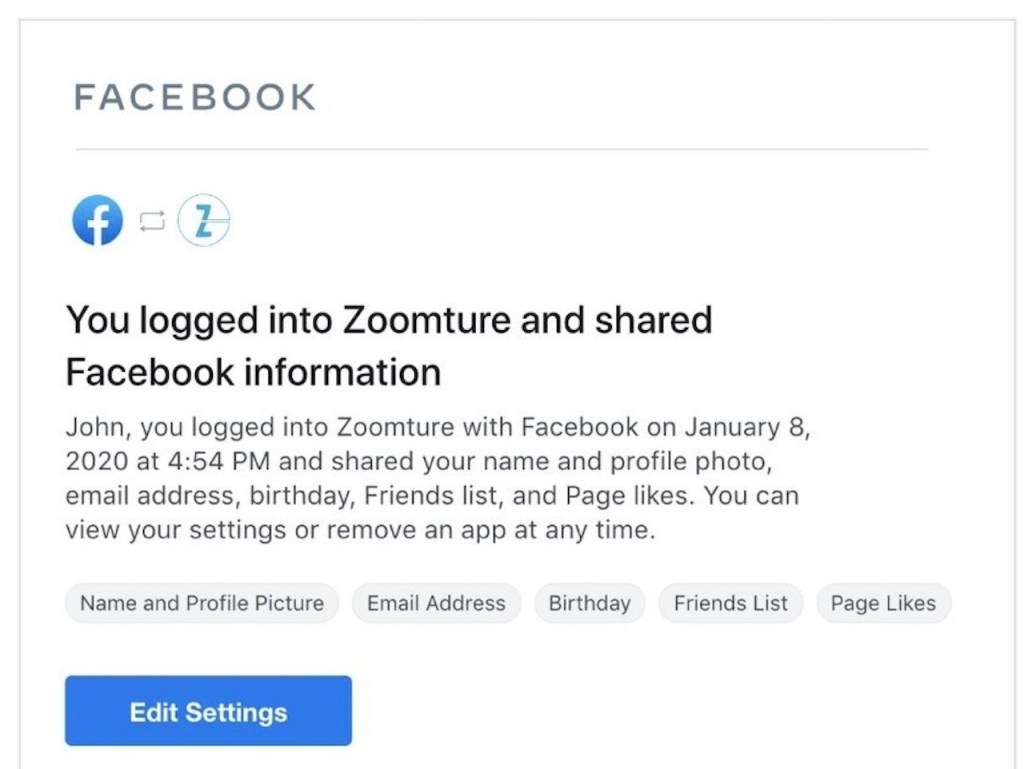Viewport: 1024px width, 769px height.
Task: Select the Birthday chip
Action: 590,603
